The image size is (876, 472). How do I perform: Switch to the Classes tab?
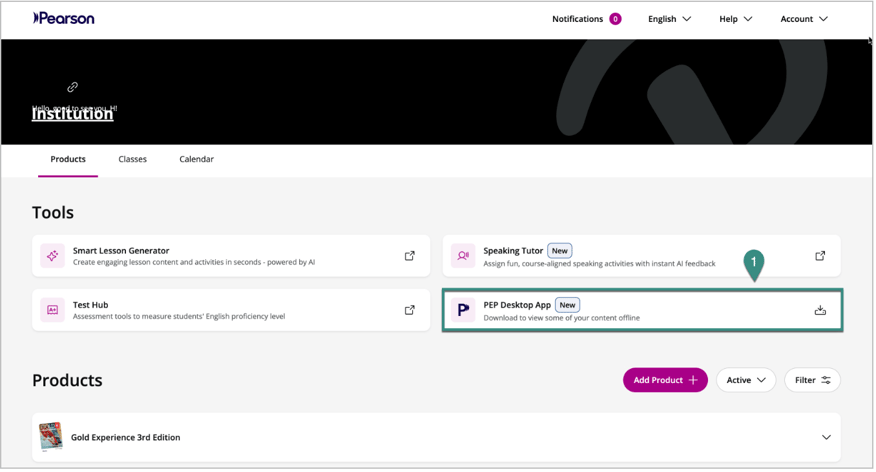[132, 159]
